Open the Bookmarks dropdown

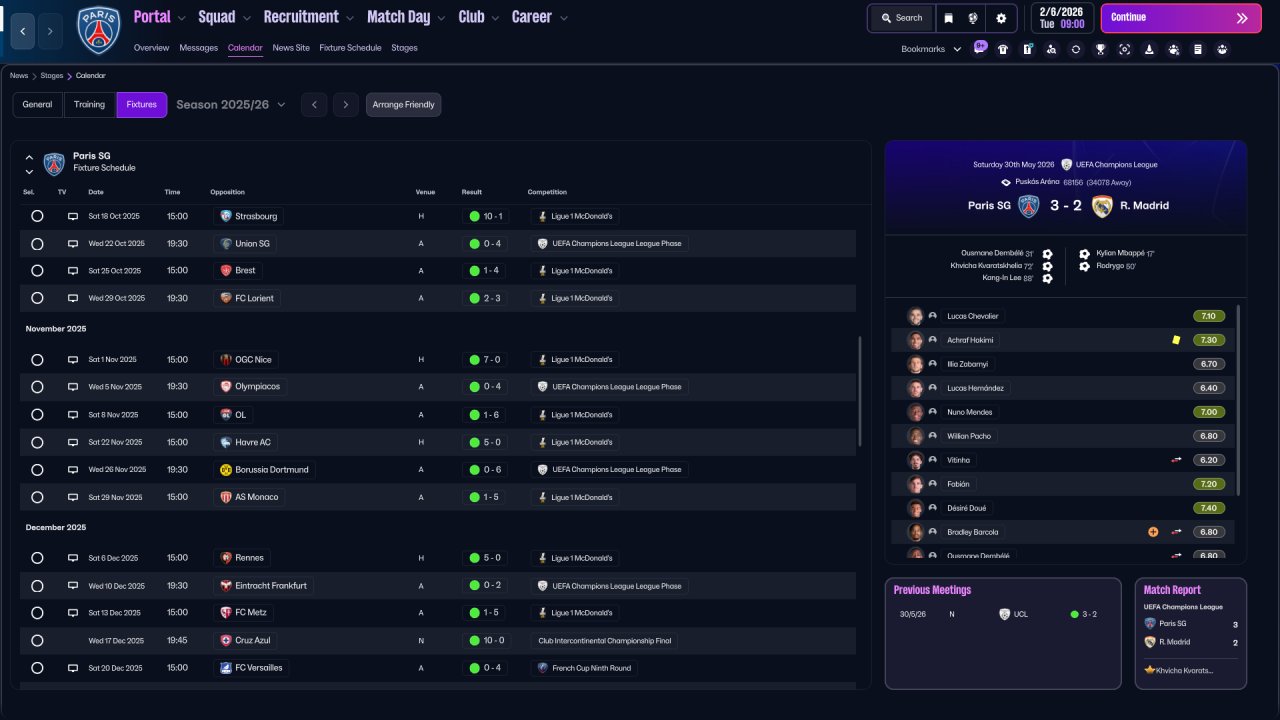click(x=931, y=49)
